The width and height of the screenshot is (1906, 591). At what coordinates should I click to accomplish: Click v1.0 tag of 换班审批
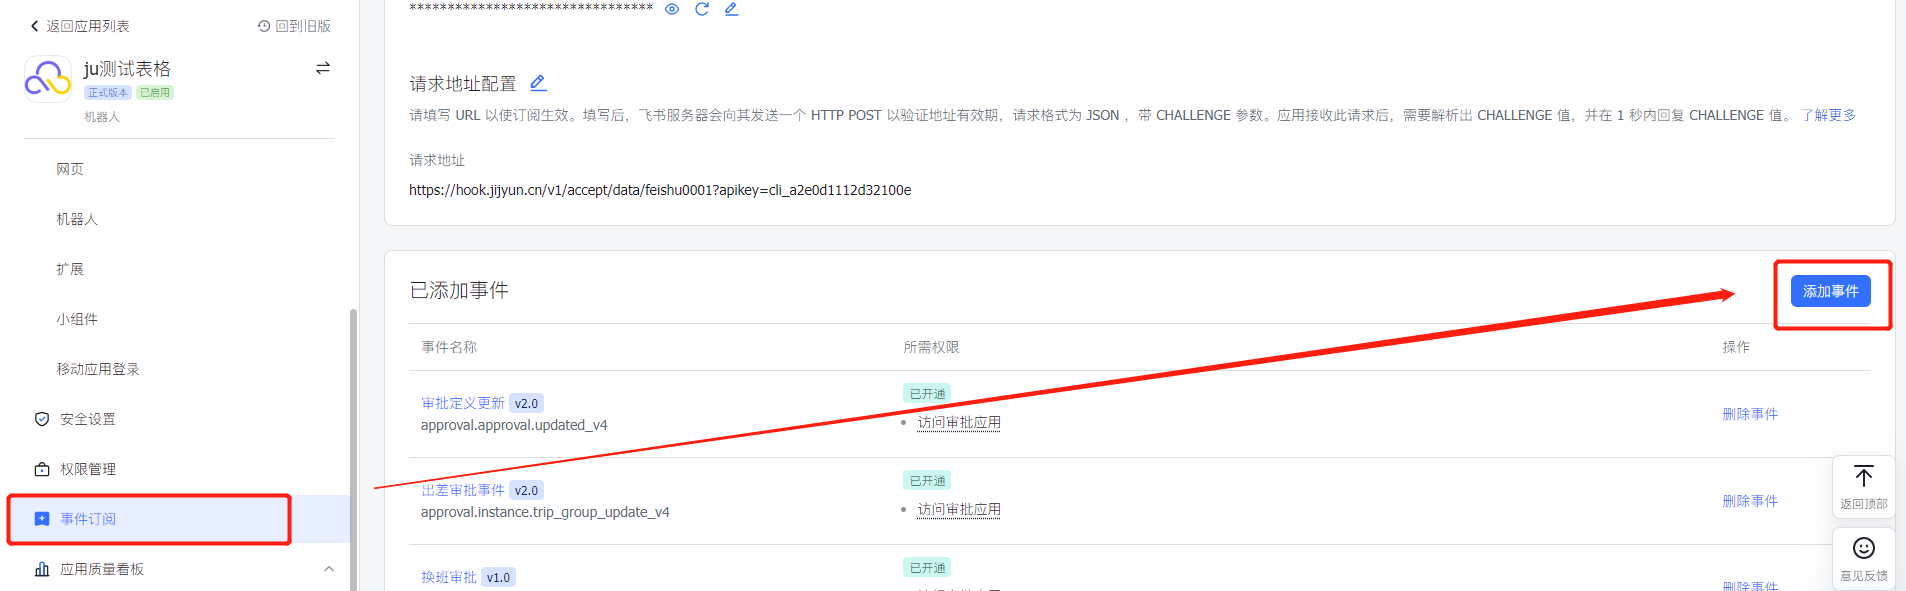(x=498, y=577)
